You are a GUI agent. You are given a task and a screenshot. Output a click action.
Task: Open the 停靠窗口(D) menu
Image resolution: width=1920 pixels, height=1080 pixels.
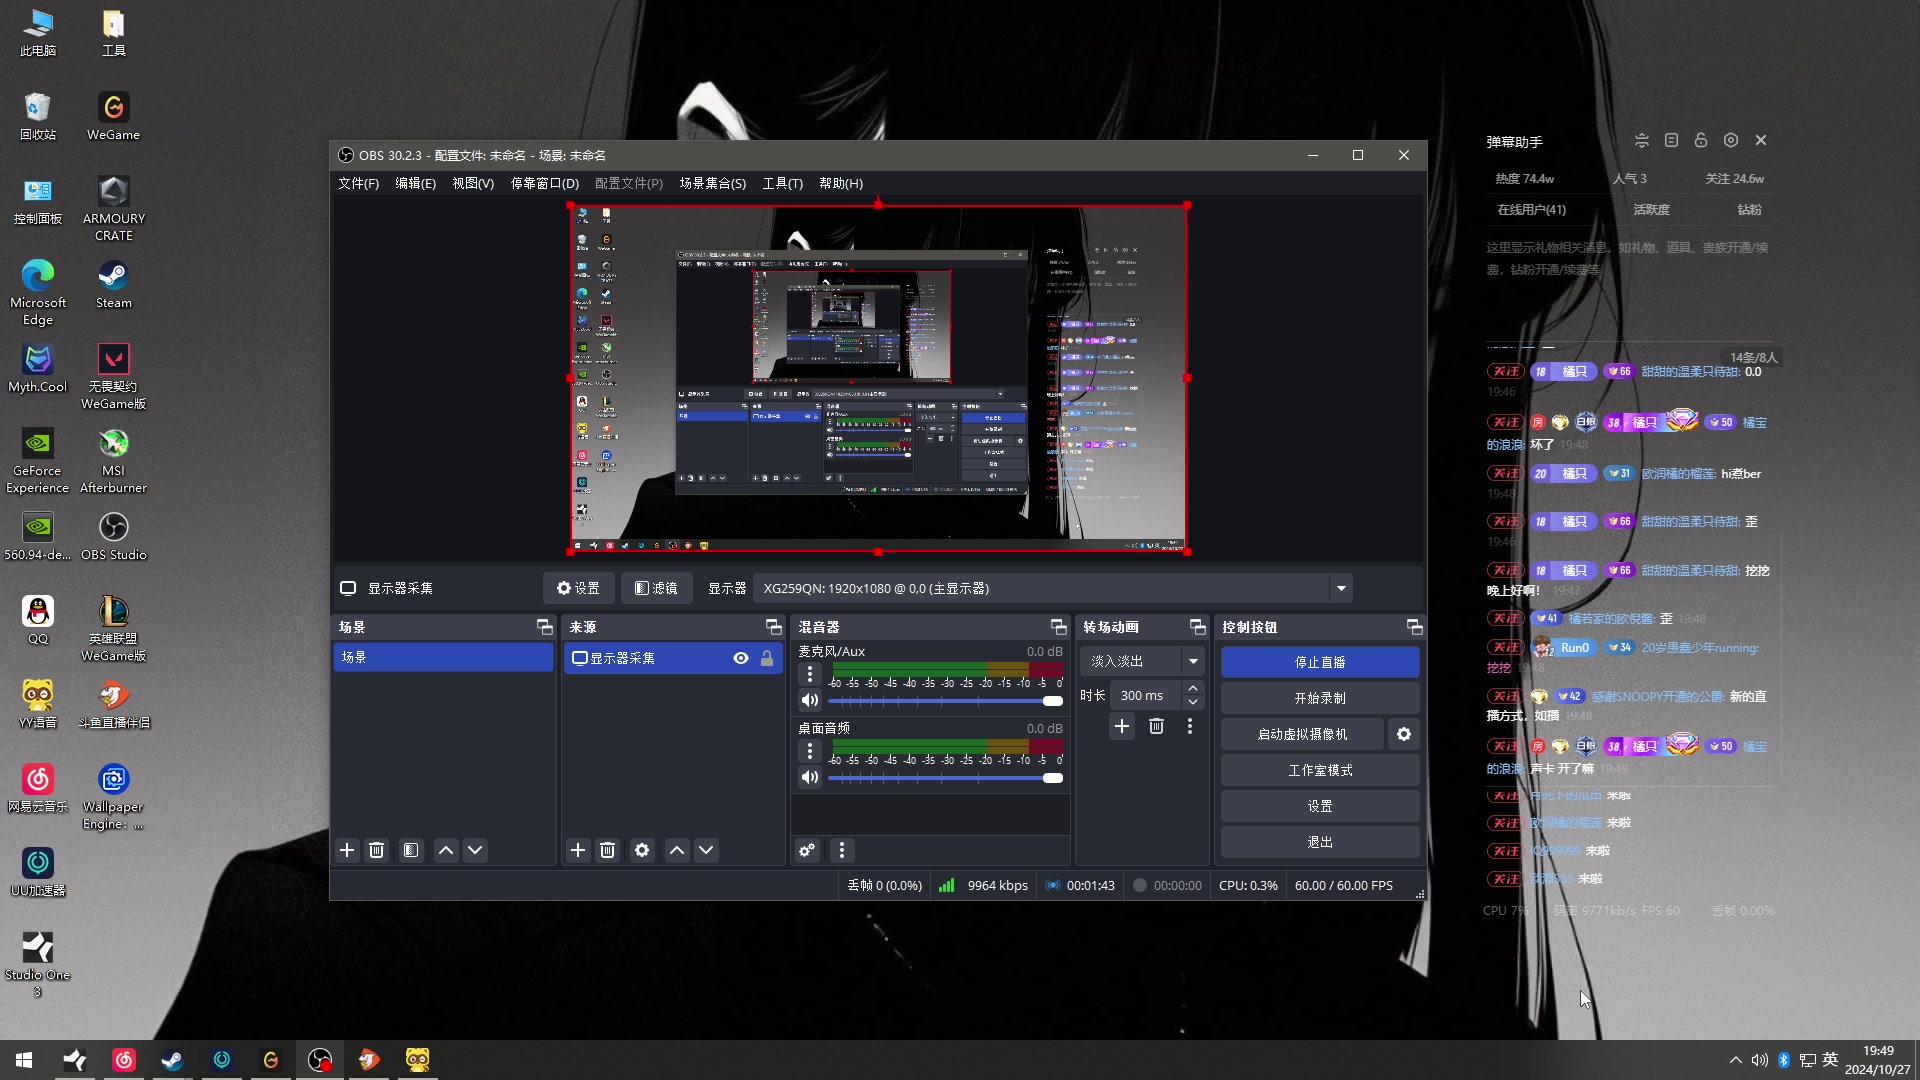(544, 183)
